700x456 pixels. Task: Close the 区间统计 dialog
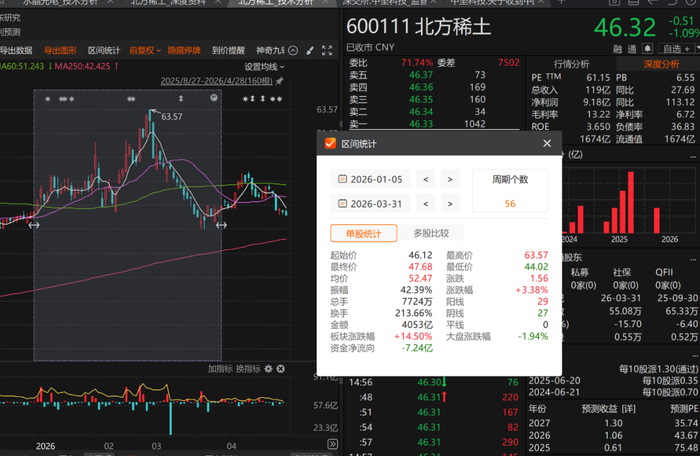(547, 144)
